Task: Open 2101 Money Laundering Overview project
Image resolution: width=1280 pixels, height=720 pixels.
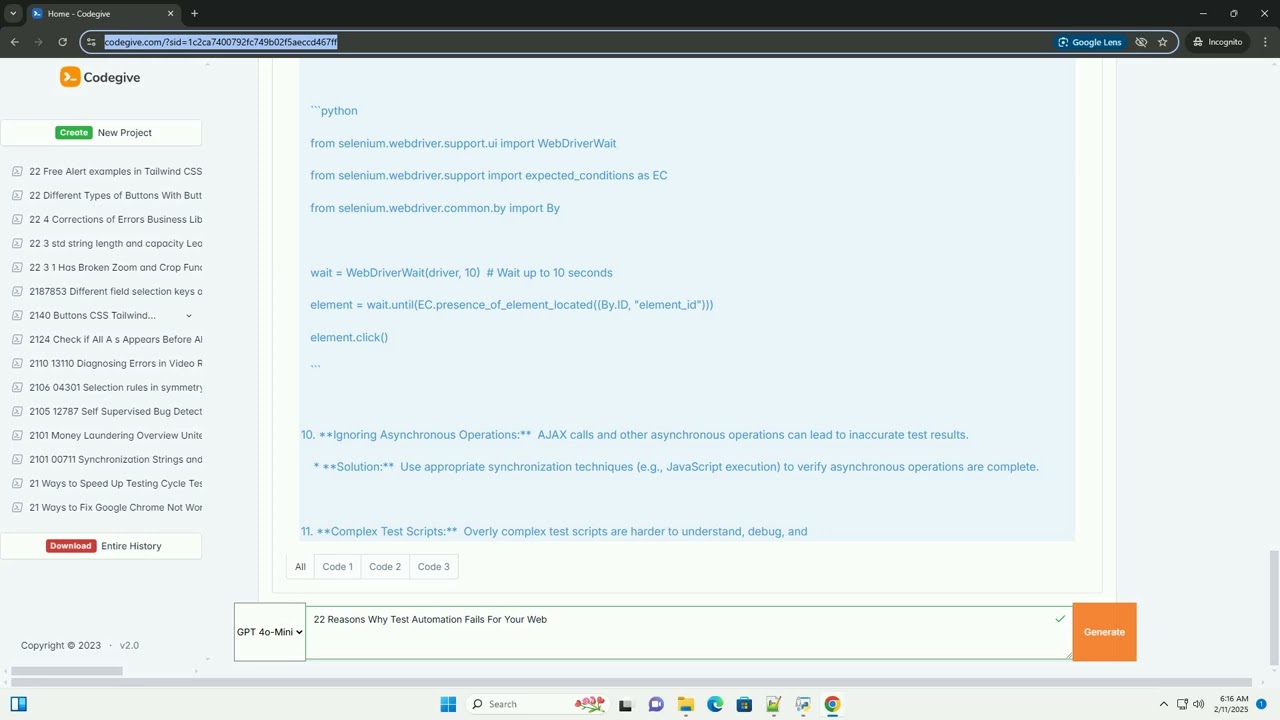Action: [x=115, y=435]
